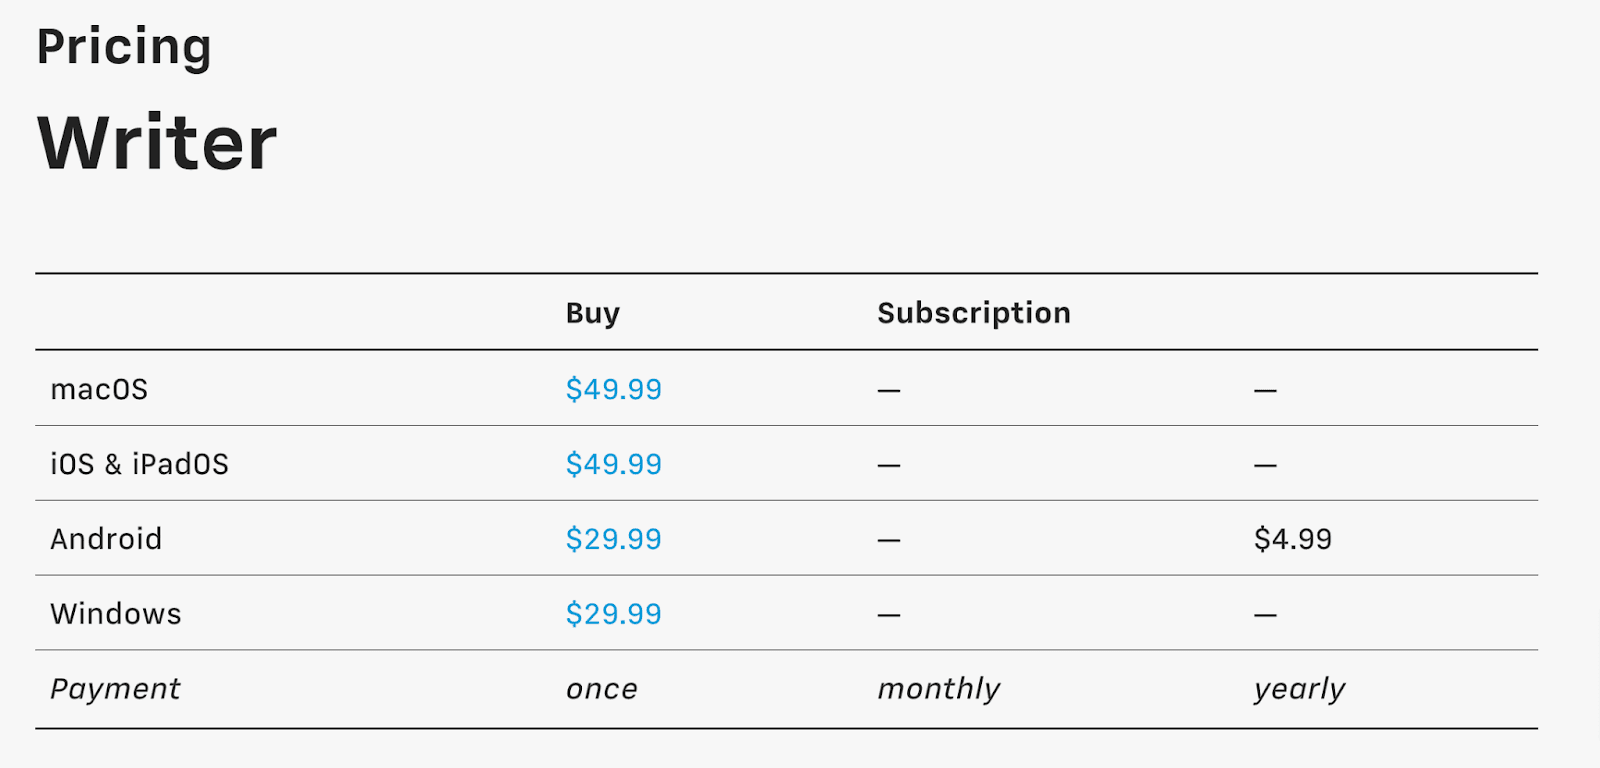This screenshot has height=768, width=1600.
Task: Click the iOS & iPadOS row label
Action: point(139,464)
